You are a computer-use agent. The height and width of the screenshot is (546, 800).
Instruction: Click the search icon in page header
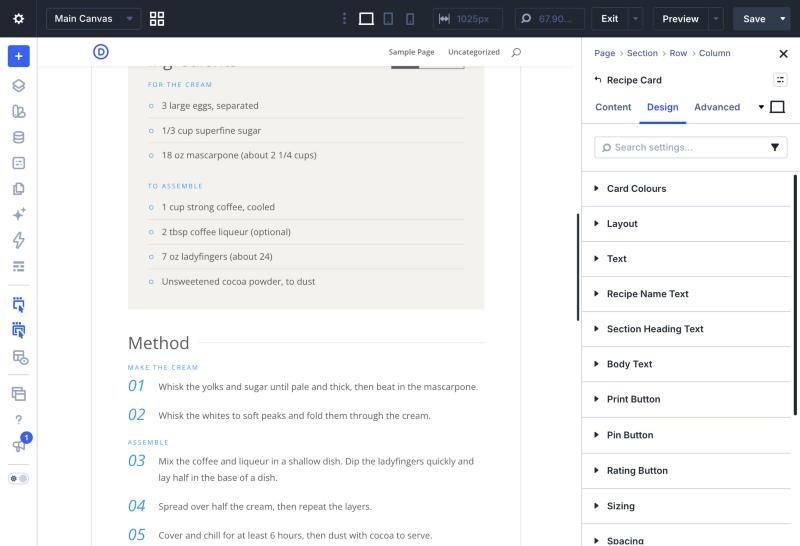(x=516, y=52)
